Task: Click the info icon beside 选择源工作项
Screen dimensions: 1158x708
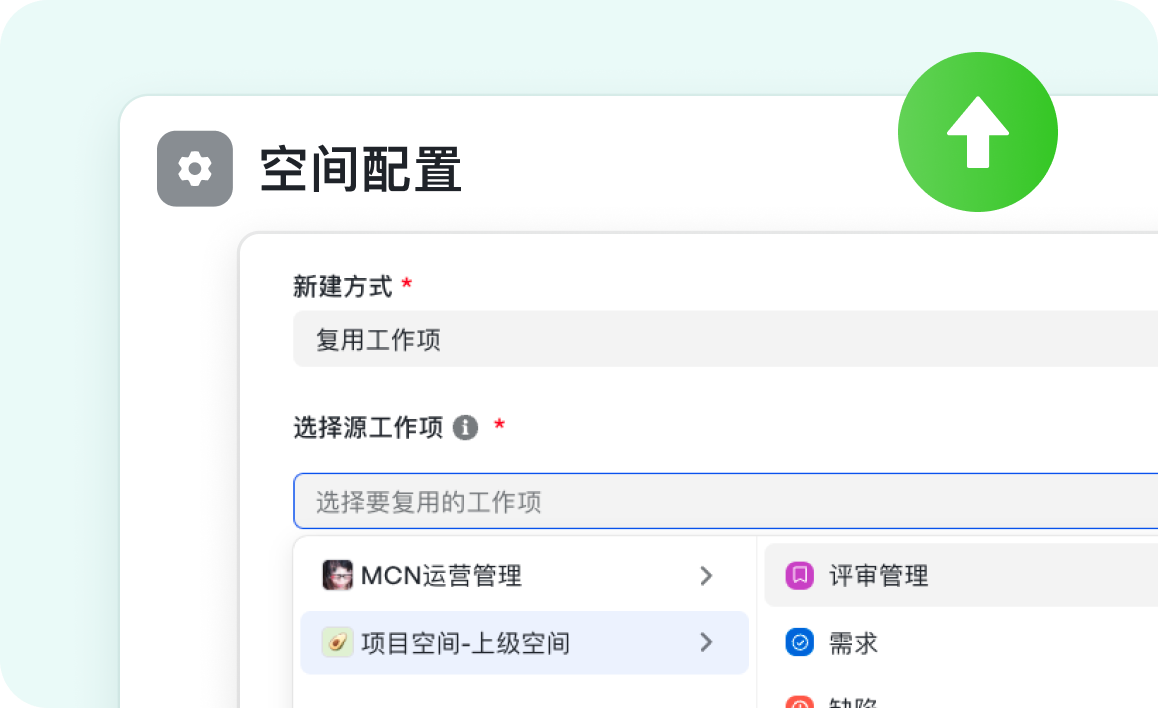Action: (465, 428)
